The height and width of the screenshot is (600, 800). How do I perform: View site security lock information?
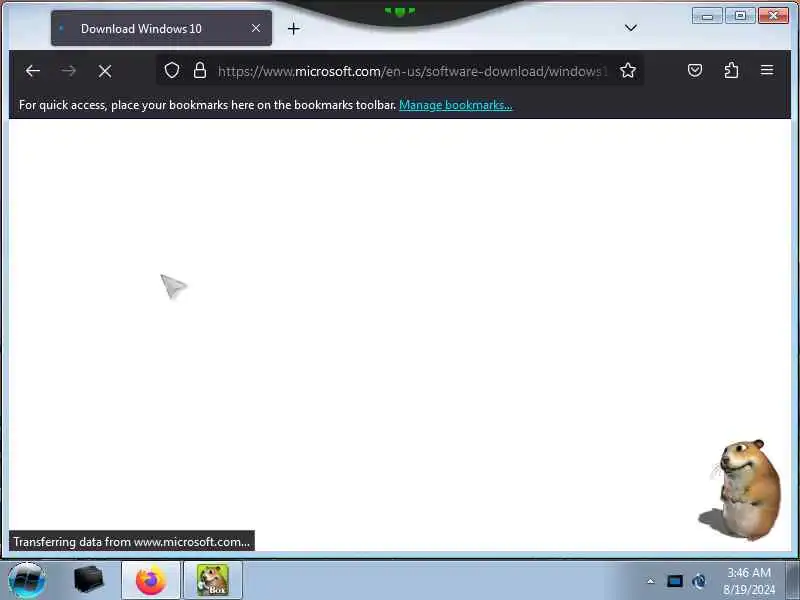pos(200,70)
